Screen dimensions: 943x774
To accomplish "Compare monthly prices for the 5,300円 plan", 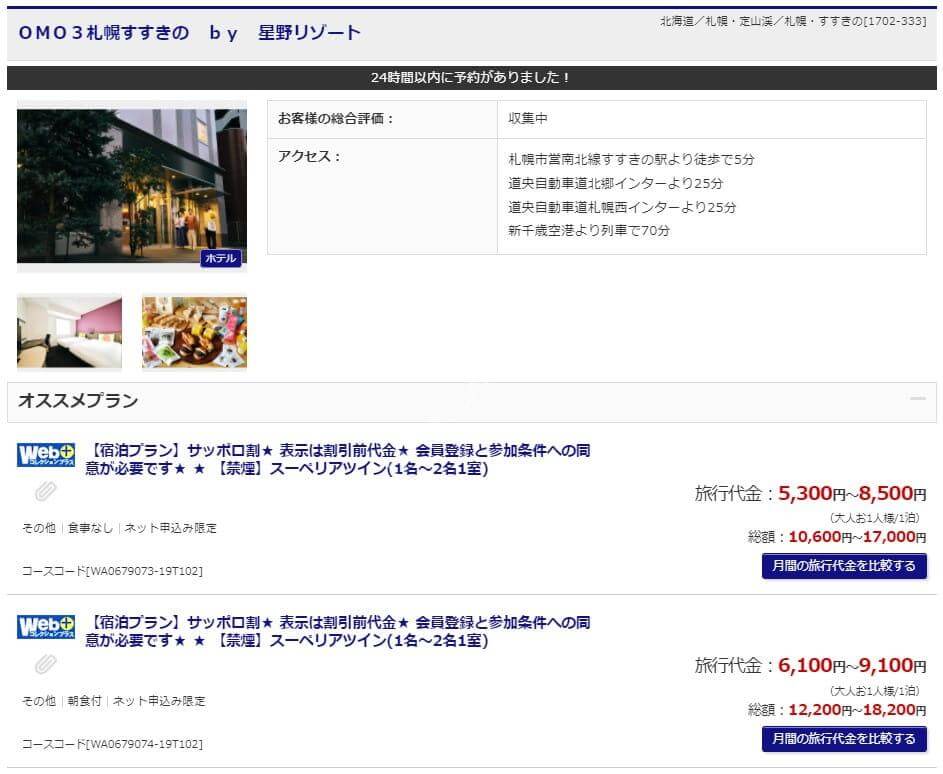I will pos(844,566).
